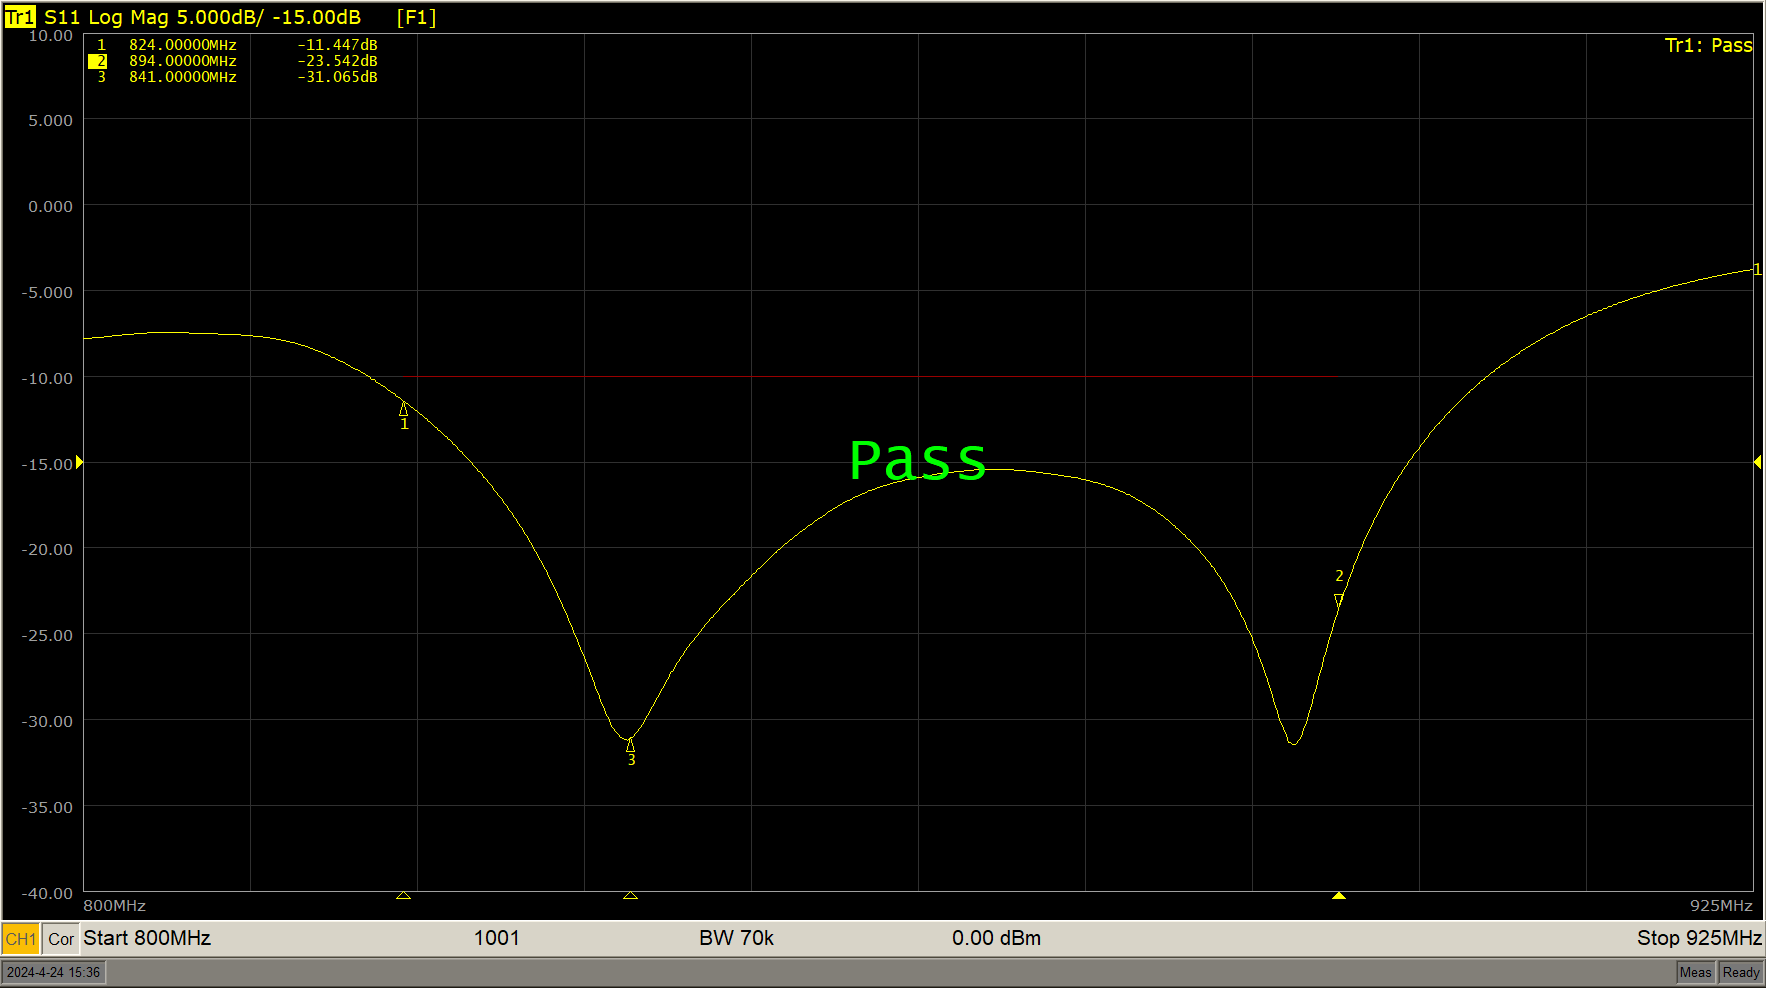Click the Stop 925MHz field
Screen dimensions: 1766x988
[1699, 938]
